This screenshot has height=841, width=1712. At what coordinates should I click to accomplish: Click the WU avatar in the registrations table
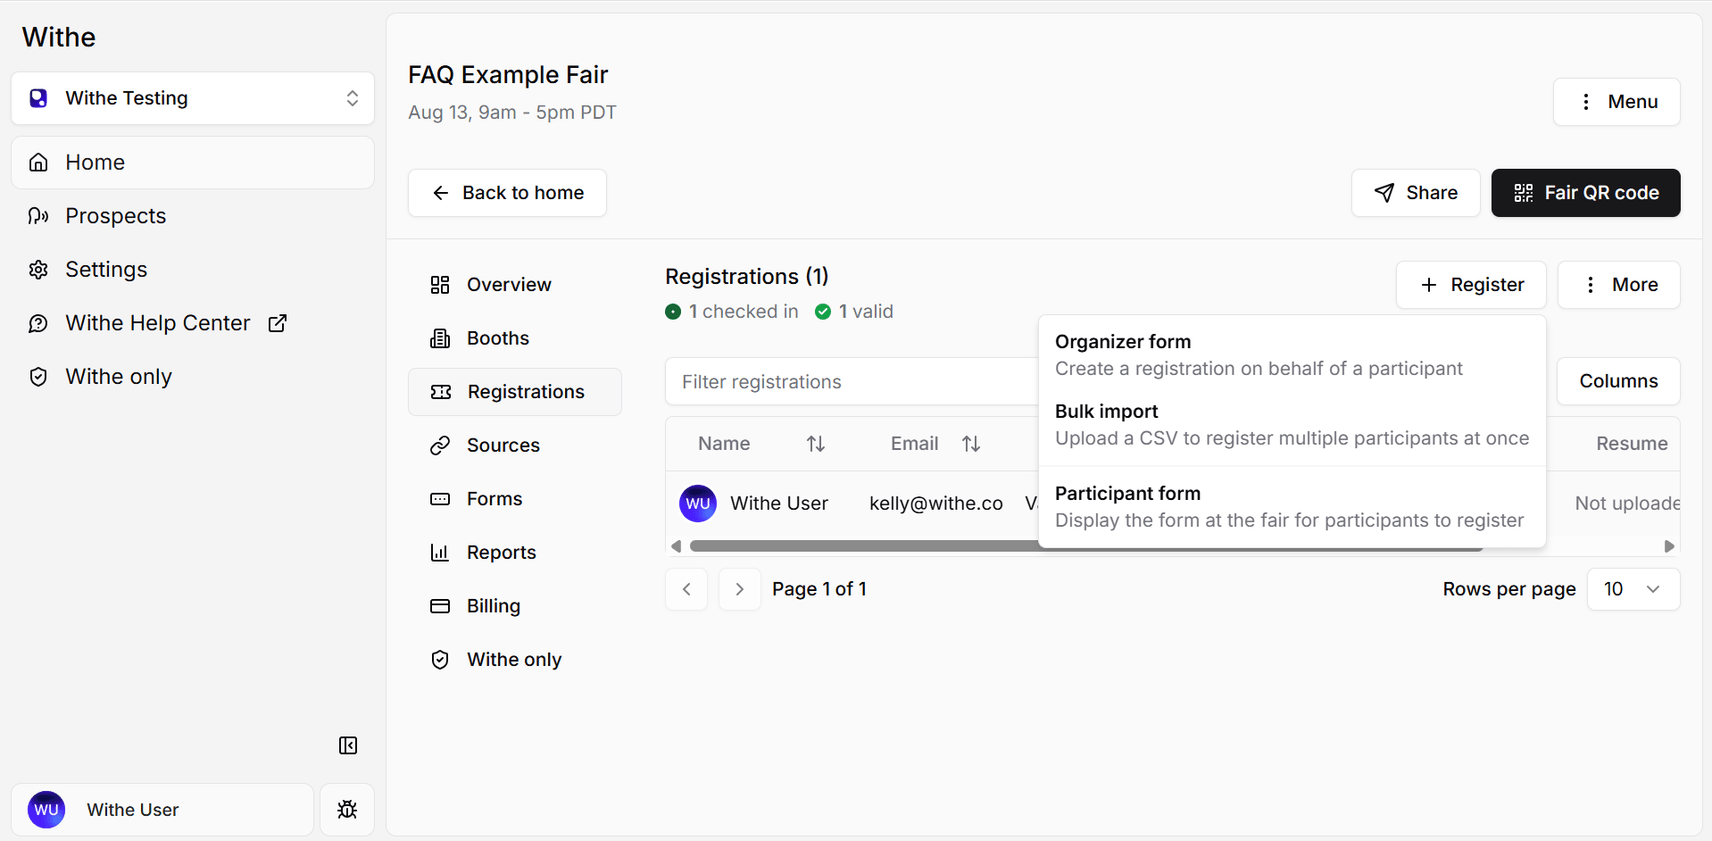698,503
